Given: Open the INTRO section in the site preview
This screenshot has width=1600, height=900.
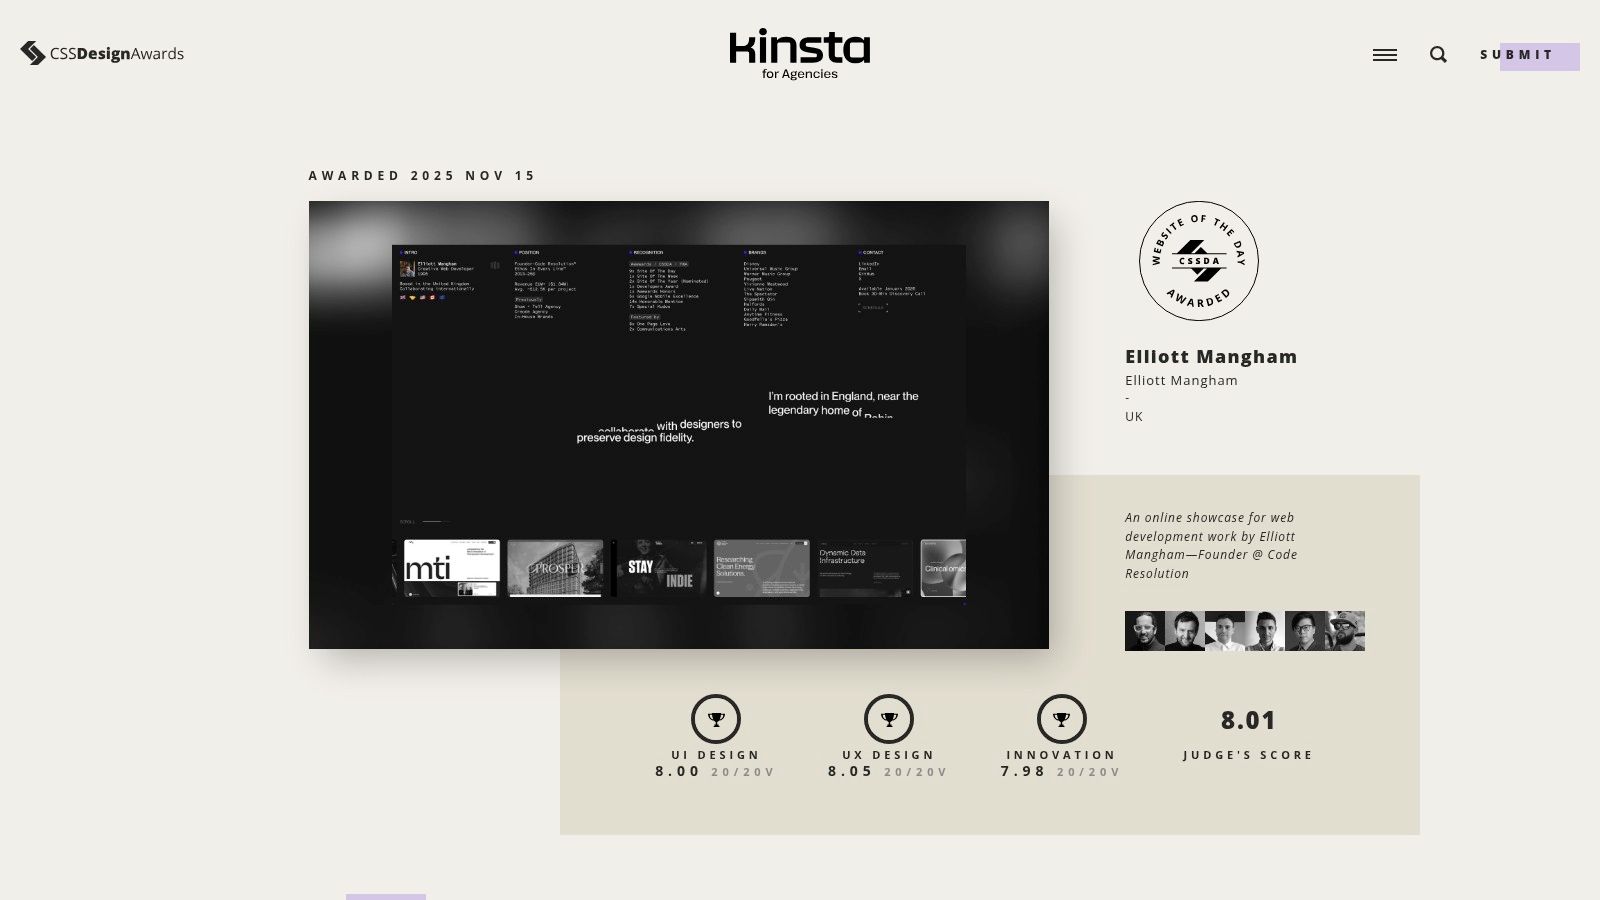Looking at the screenshot, I should coord(406,253).
